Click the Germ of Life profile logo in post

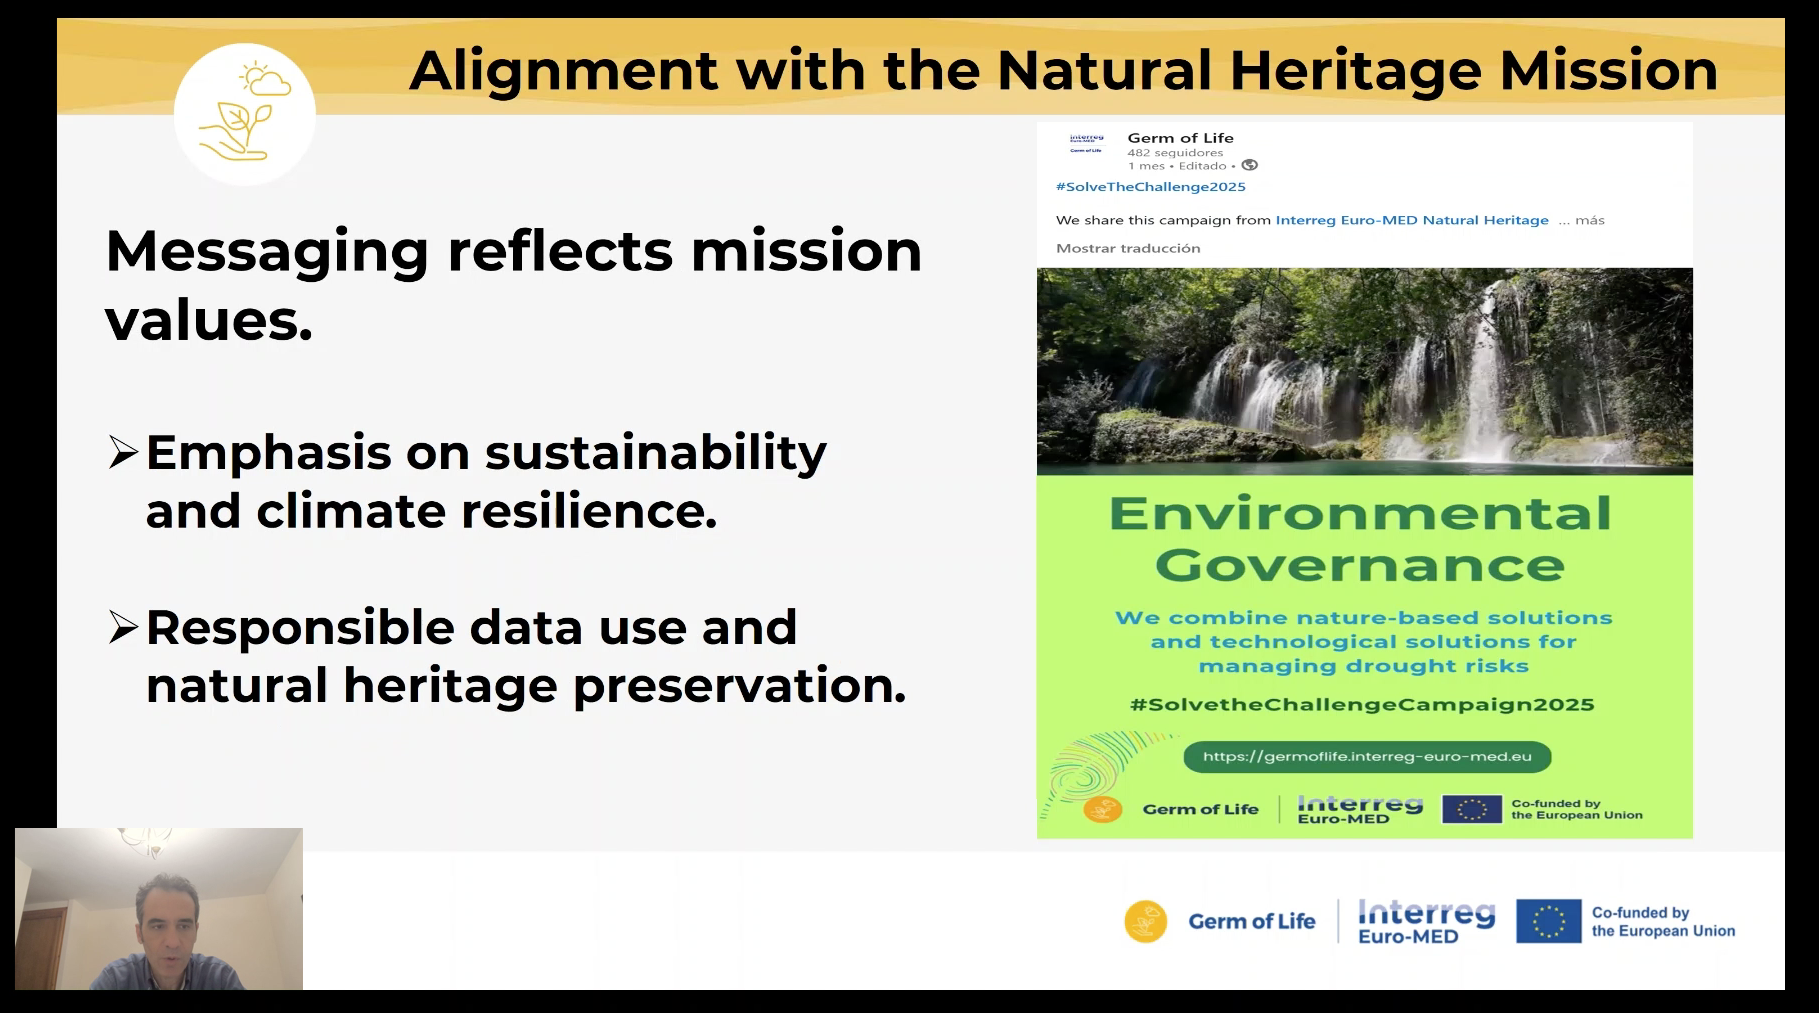tap(1086, 144)
